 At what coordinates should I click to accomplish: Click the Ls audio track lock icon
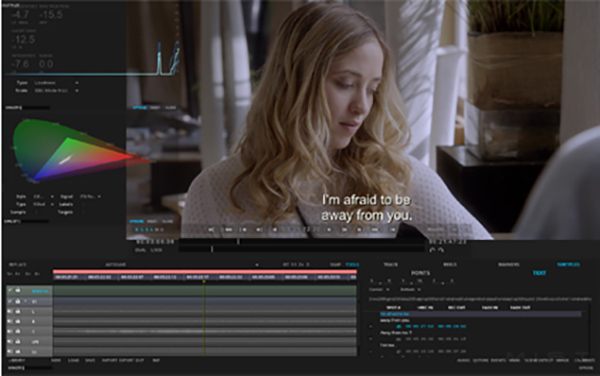[x=18, y=351]
